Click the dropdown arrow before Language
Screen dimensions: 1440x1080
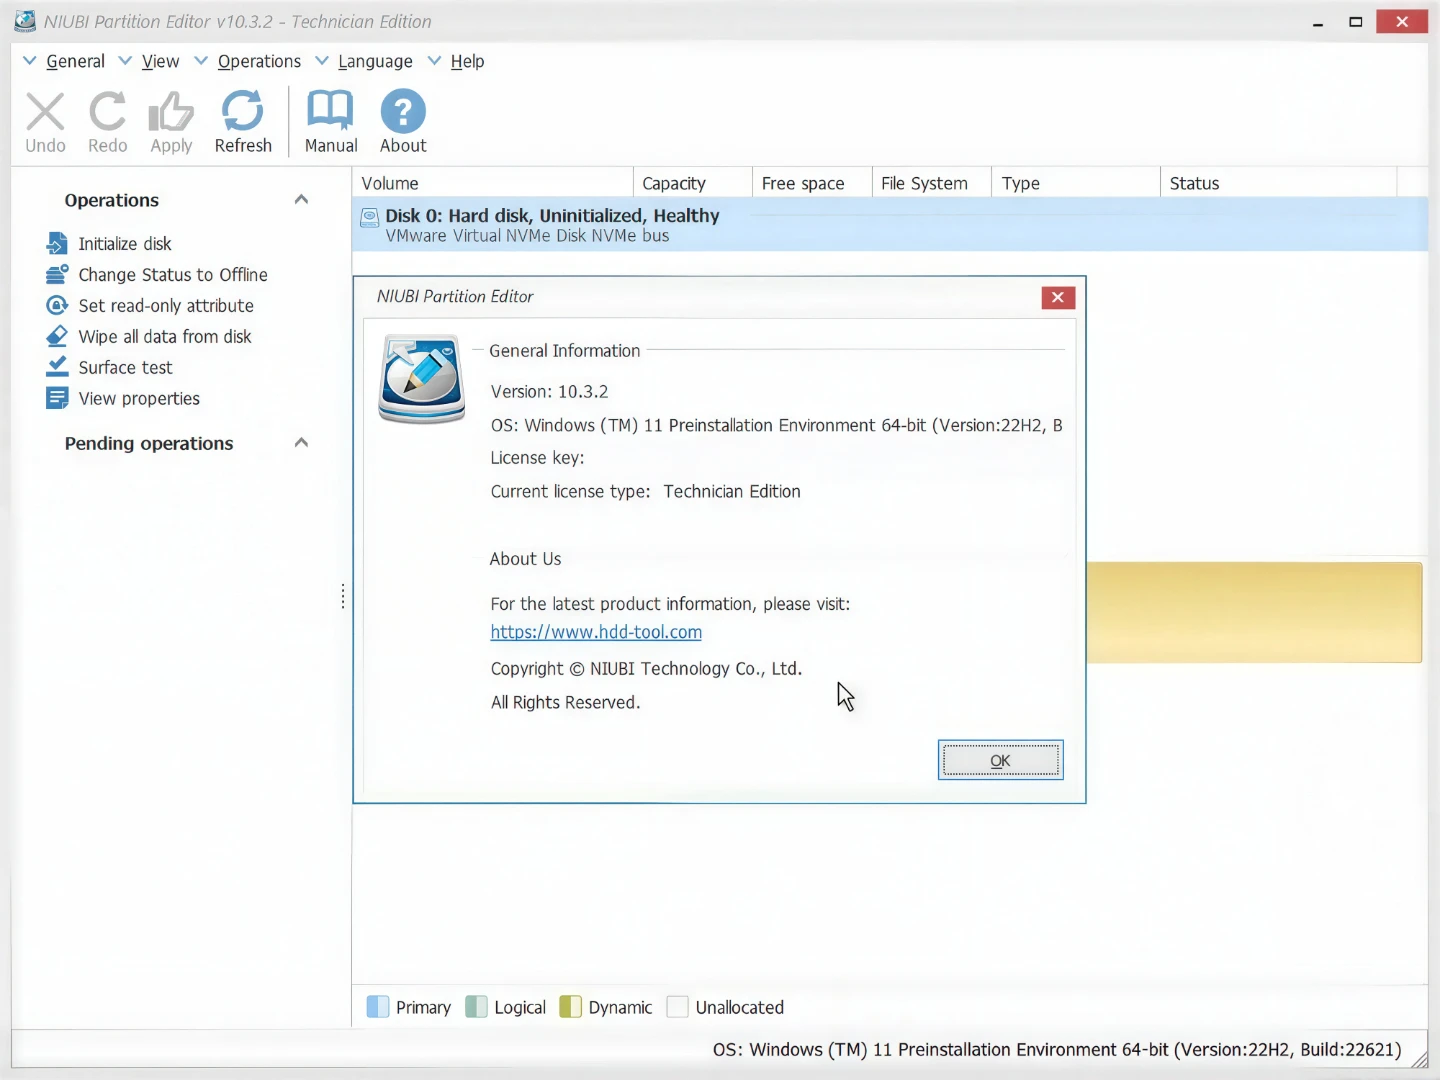[x=322, y=61]
